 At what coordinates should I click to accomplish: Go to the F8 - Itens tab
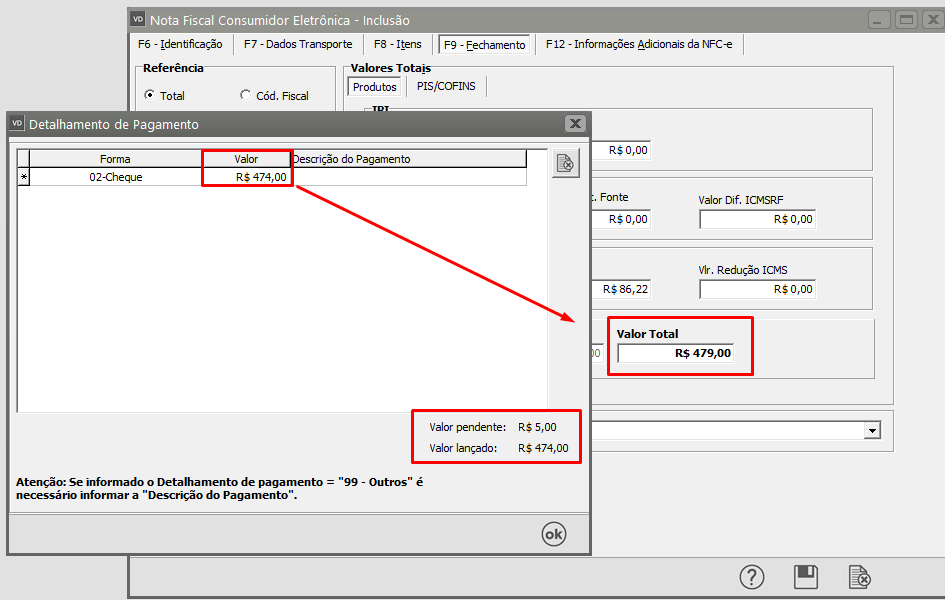397,45
